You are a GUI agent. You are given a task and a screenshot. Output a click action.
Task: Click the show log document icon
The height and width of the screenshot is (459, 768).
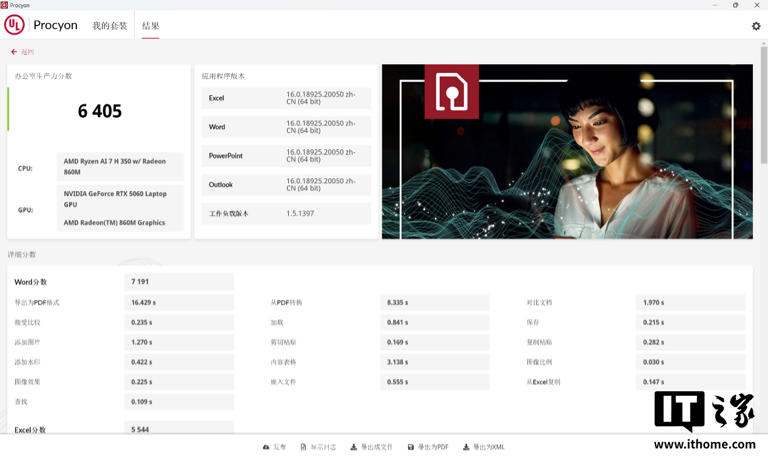pyautogui.click(x=303, y=447)
